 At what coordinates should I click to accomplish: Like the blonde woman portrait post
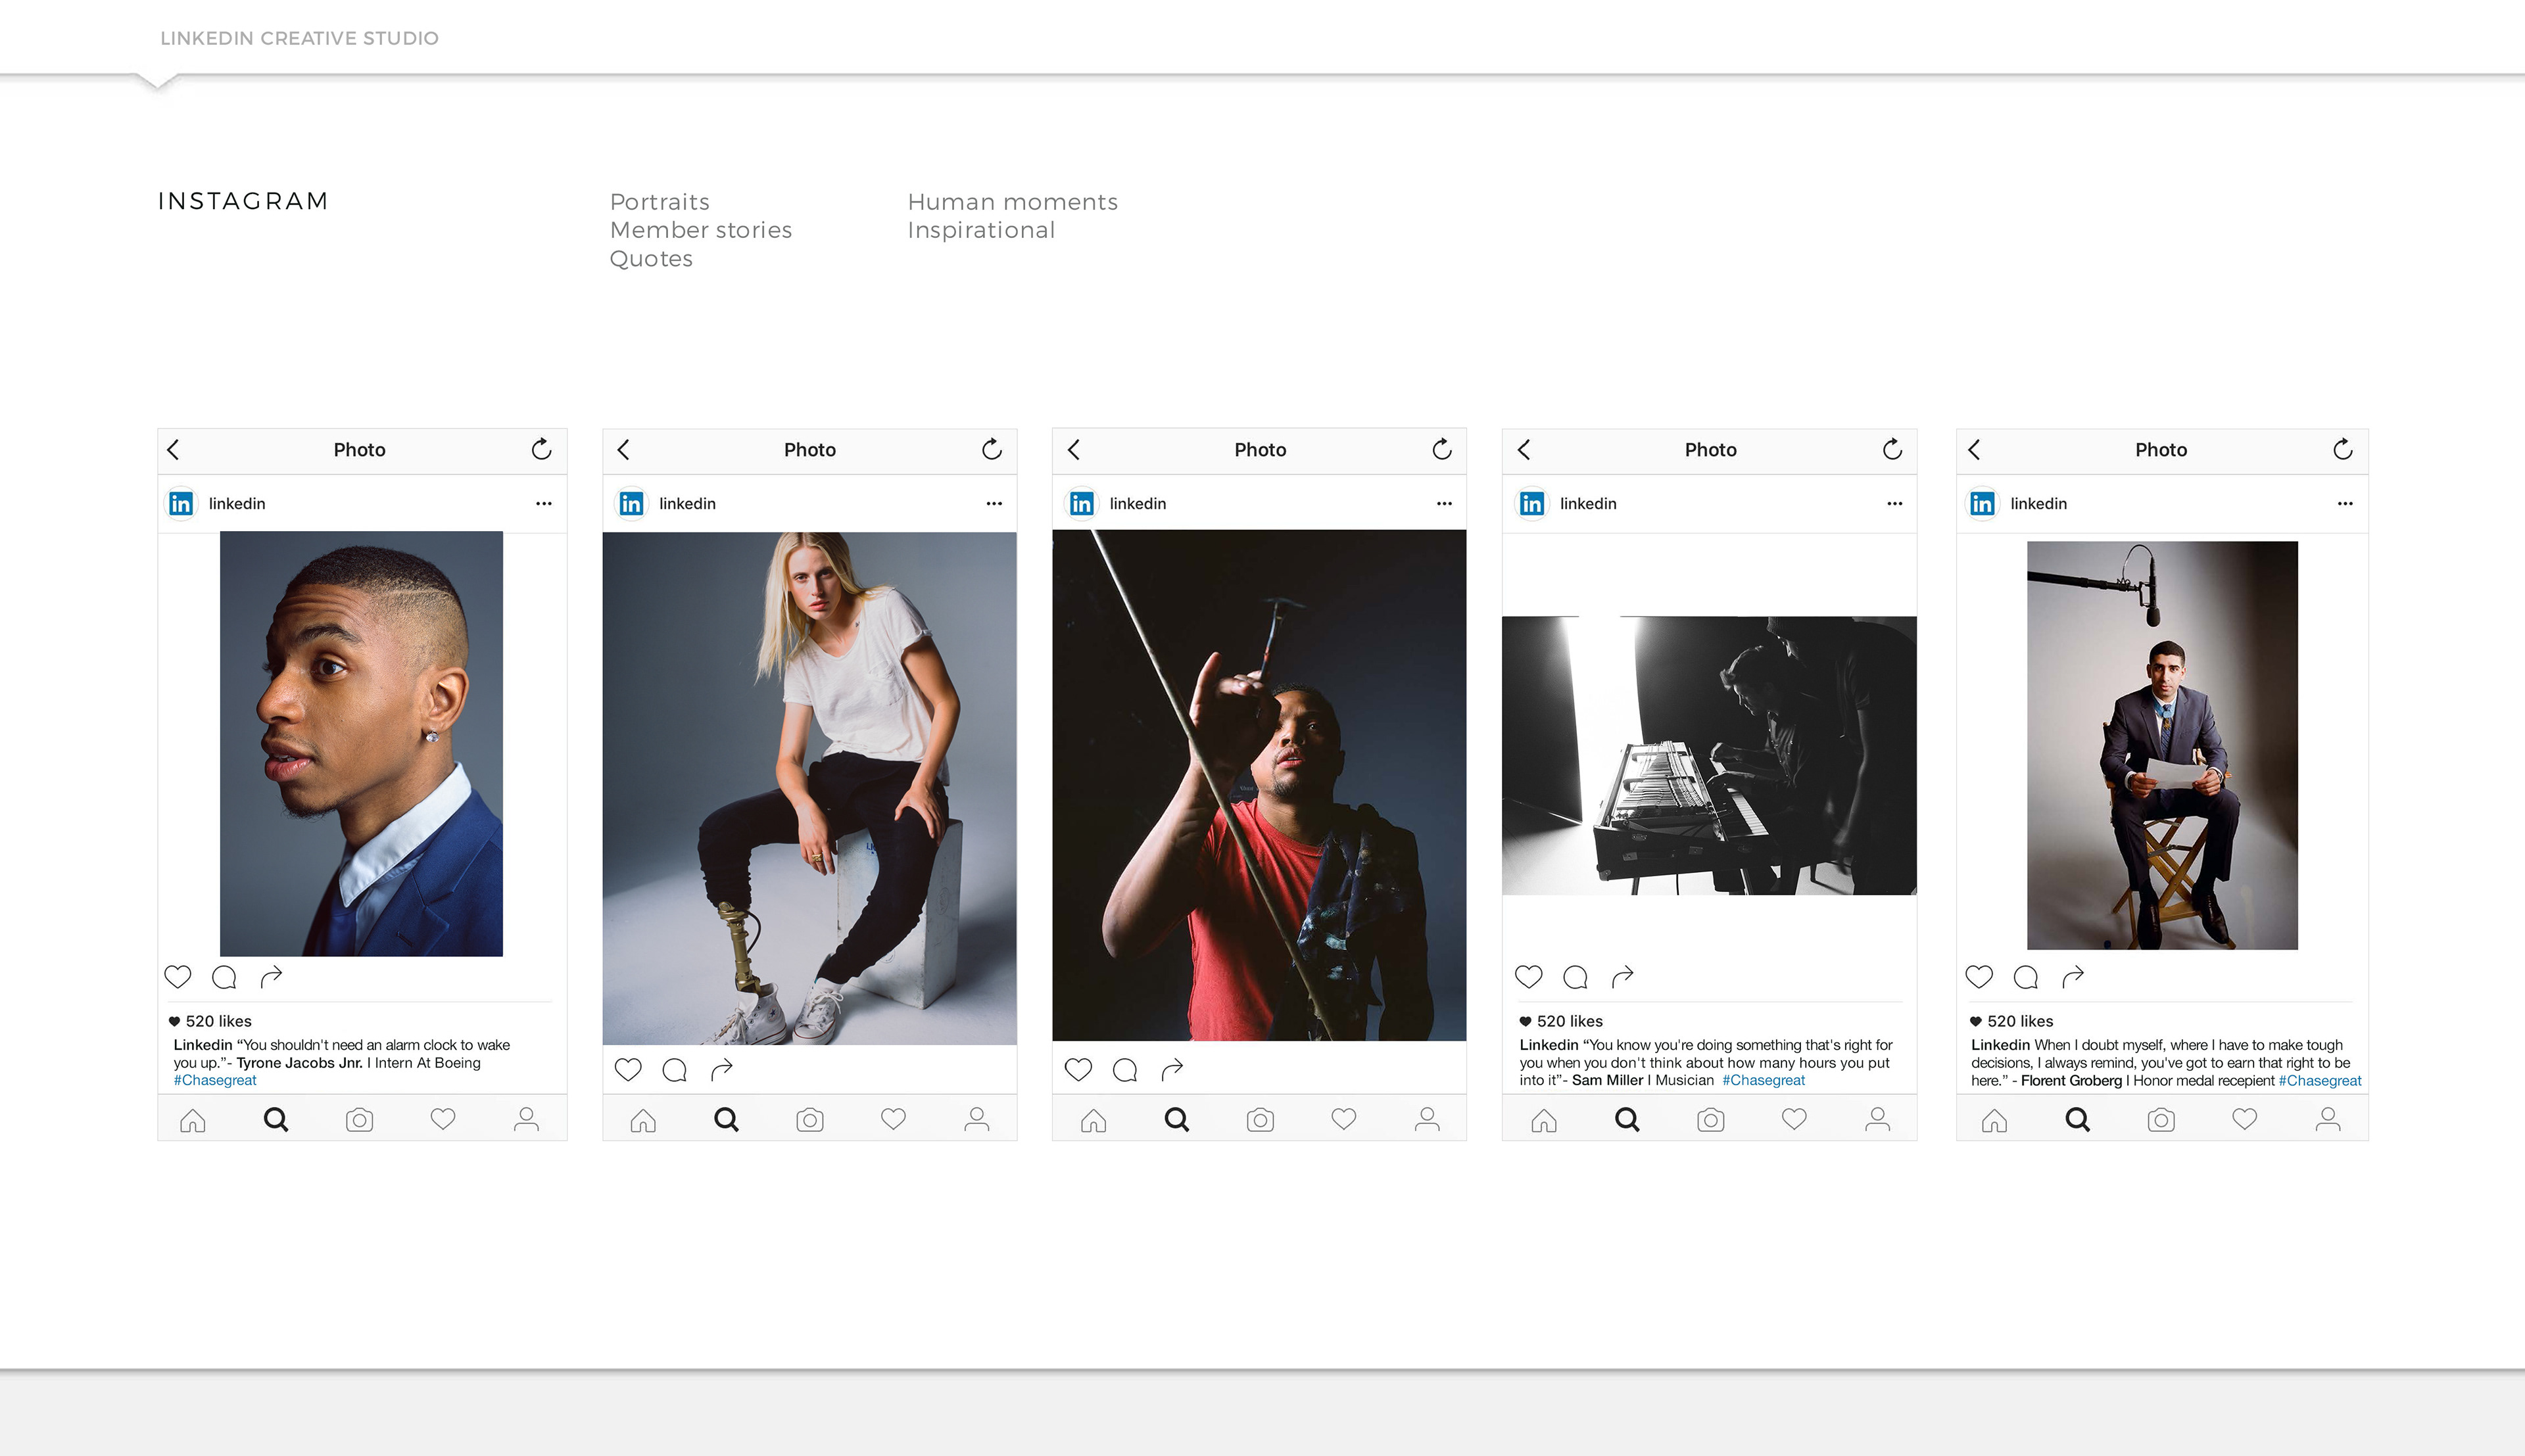[x=627, y=1070]
